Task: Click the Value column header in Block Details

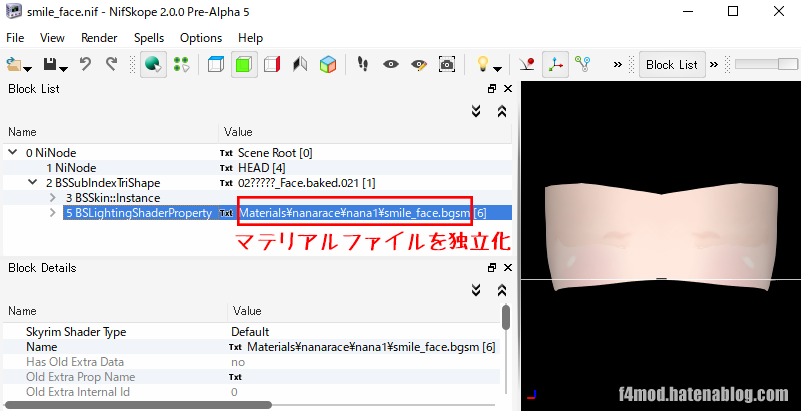Action: [364, 311]
